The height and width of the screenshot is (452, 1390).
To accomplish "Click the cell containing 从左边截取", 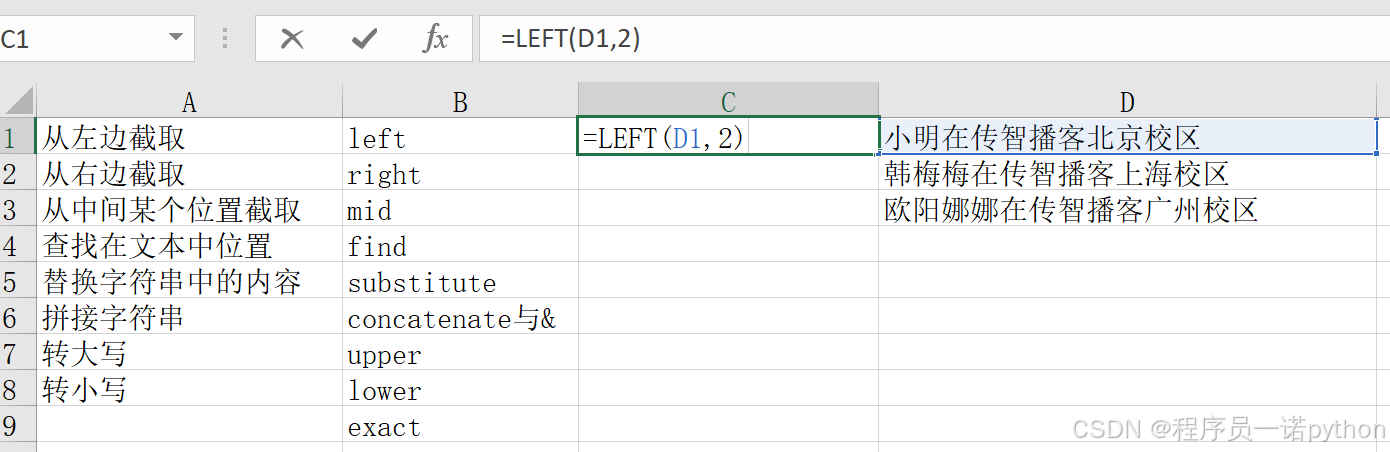I will 189,136.
